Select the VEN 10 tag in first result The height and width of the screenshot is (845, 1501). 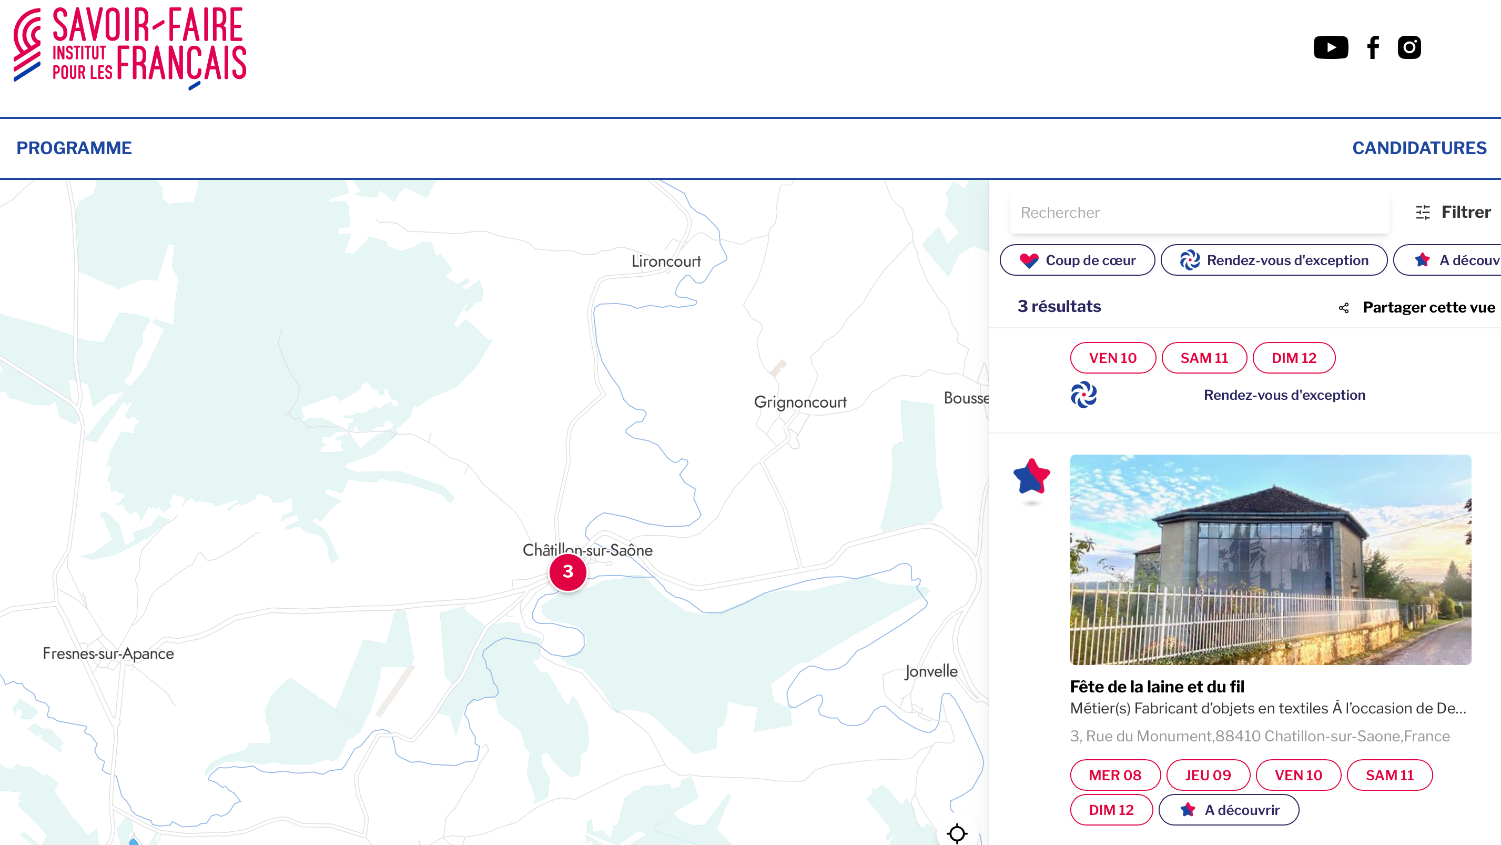[x=1113, y=358]
